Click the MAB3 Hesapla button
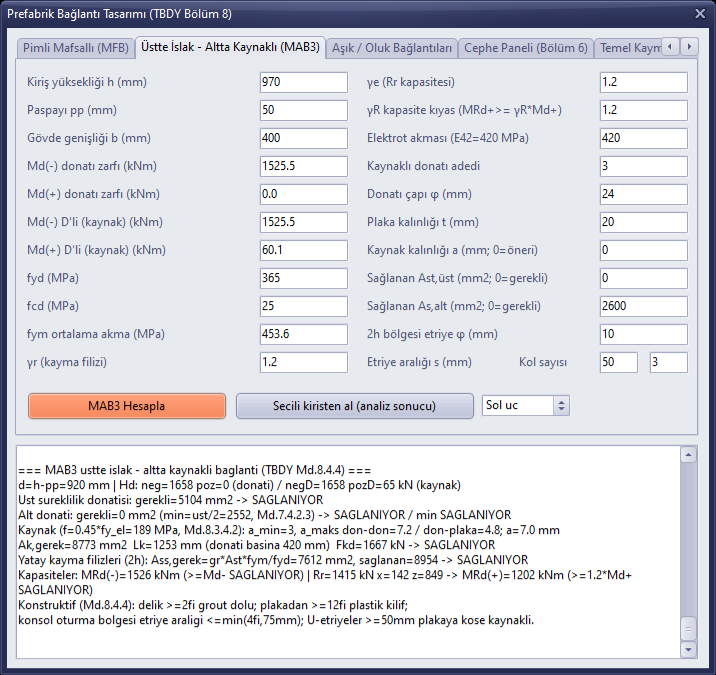The height and width of the screenshot is (675, 716). click(x=127, y=406)
